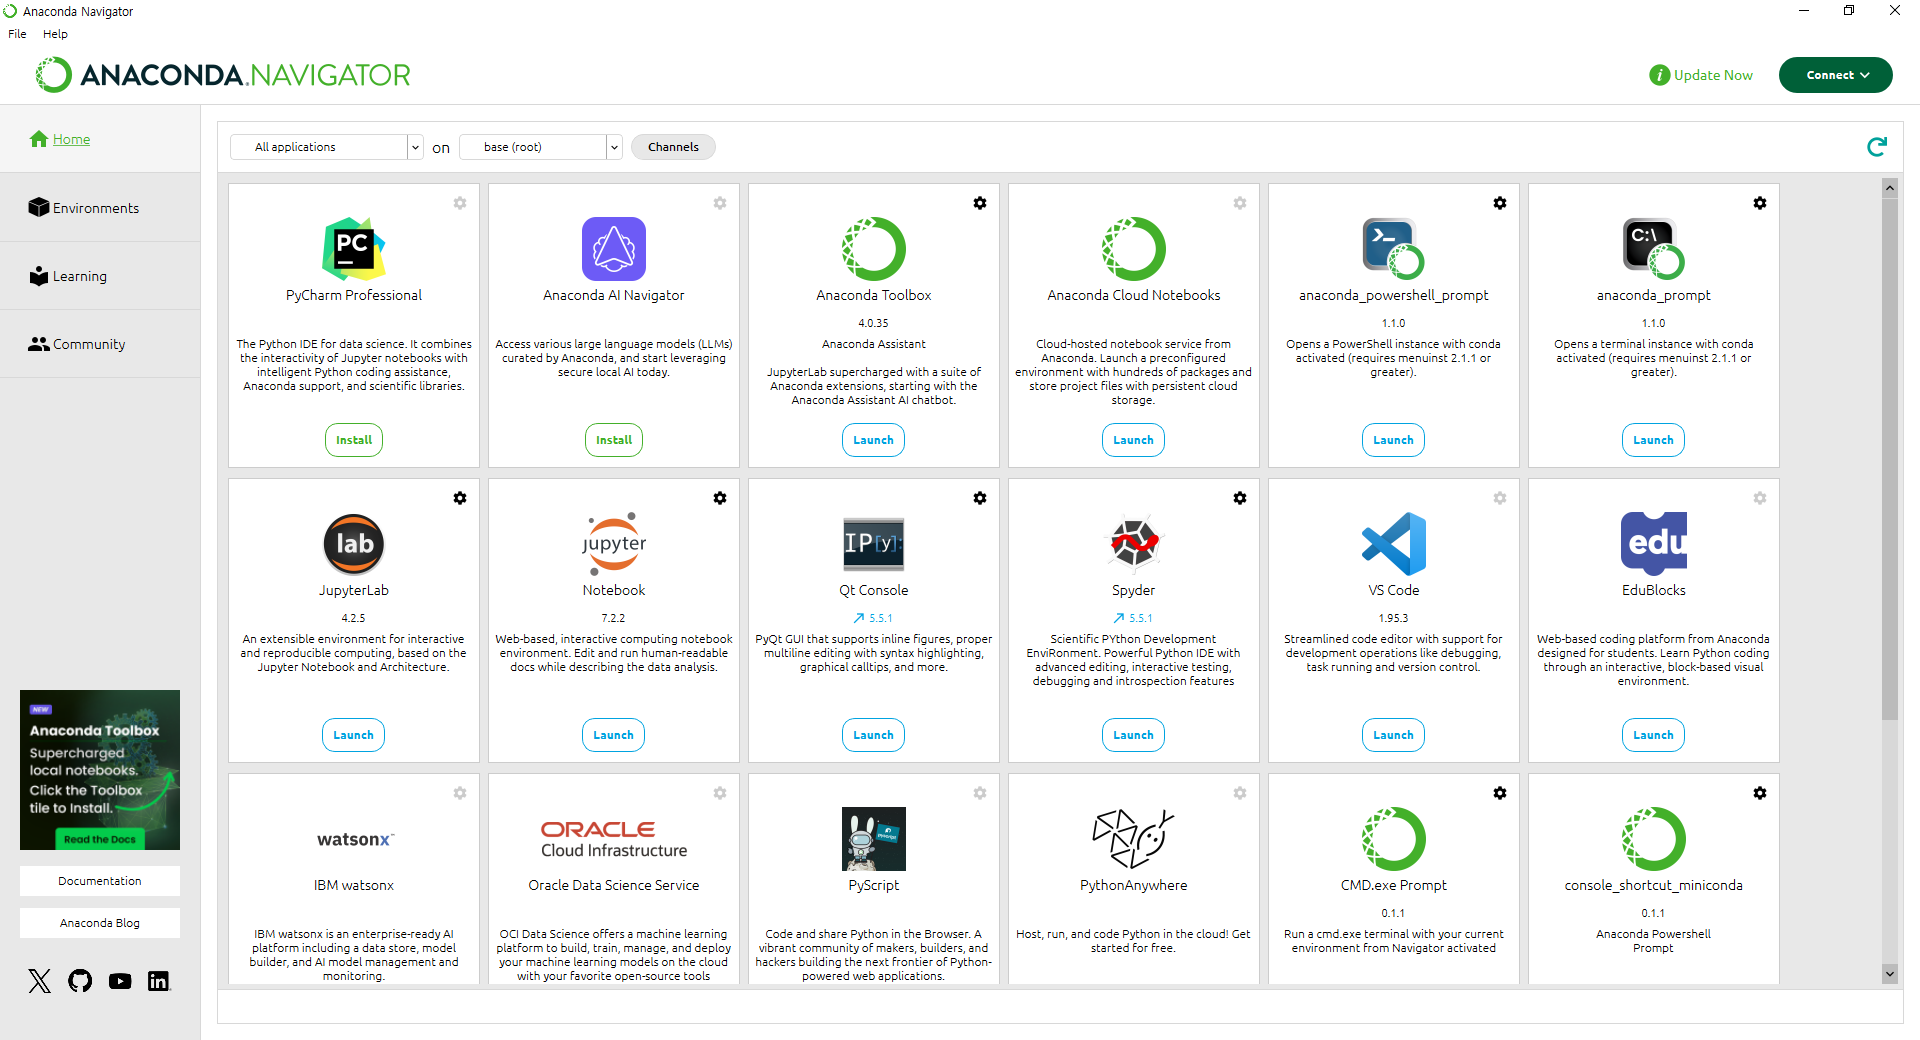Open gear options for CMD.exe Prompt
Image resolution: width=1920 pixels, height=1040 pixels.
coord(1500,793)
